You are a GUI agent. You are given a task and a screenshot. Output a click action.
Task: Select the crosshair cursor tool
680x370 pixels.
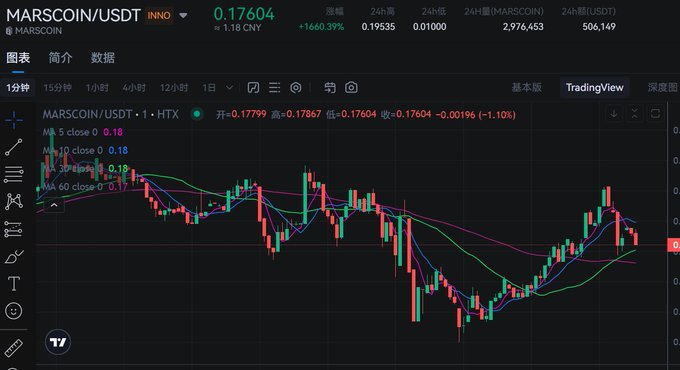tap(14, 120)
